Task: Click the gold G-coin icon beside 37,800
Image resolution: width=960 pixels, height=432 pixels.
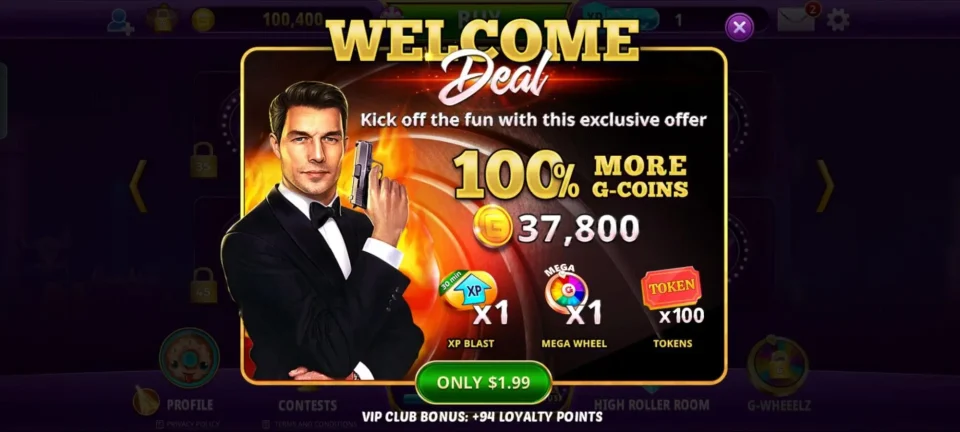Action: point(493,226)
